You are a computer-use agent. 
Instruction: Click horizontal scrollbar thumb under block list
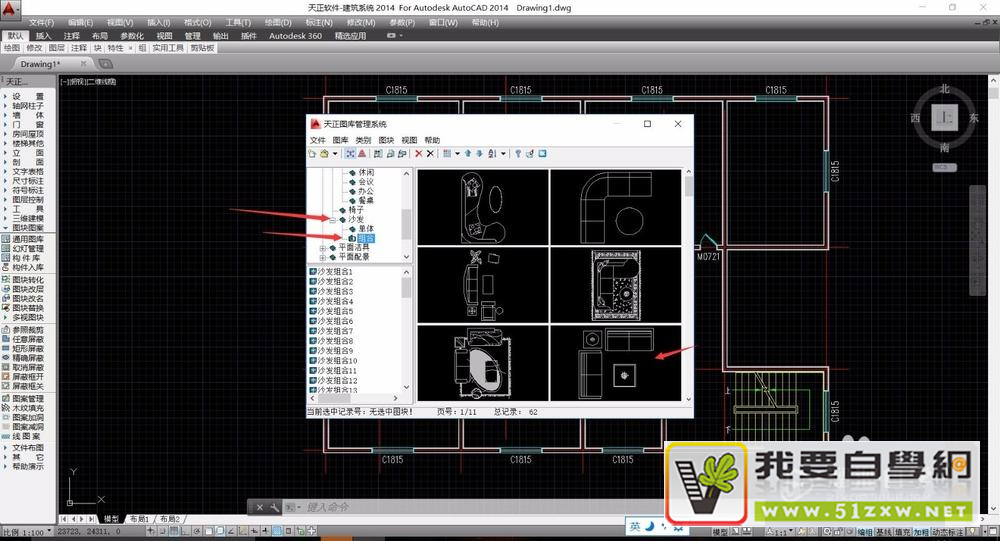click(x=334, y=398)
